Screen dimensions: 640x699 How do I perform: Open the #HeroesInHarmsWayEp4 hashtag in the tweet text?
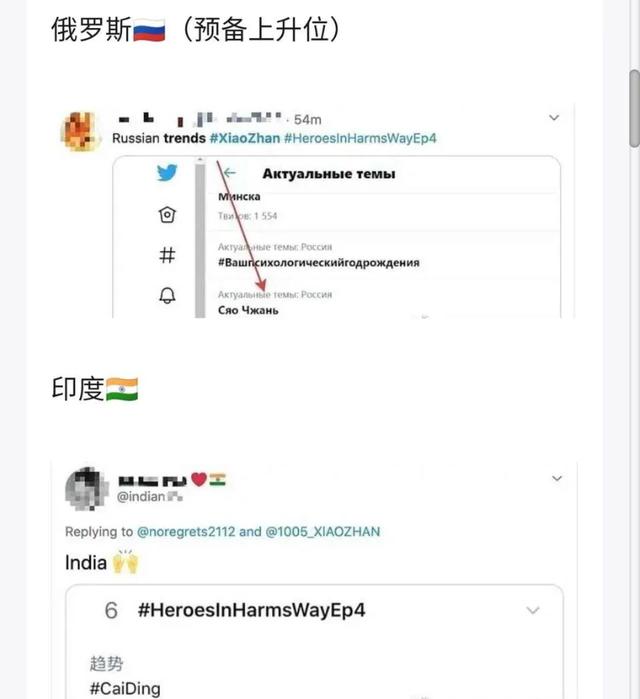360,138
